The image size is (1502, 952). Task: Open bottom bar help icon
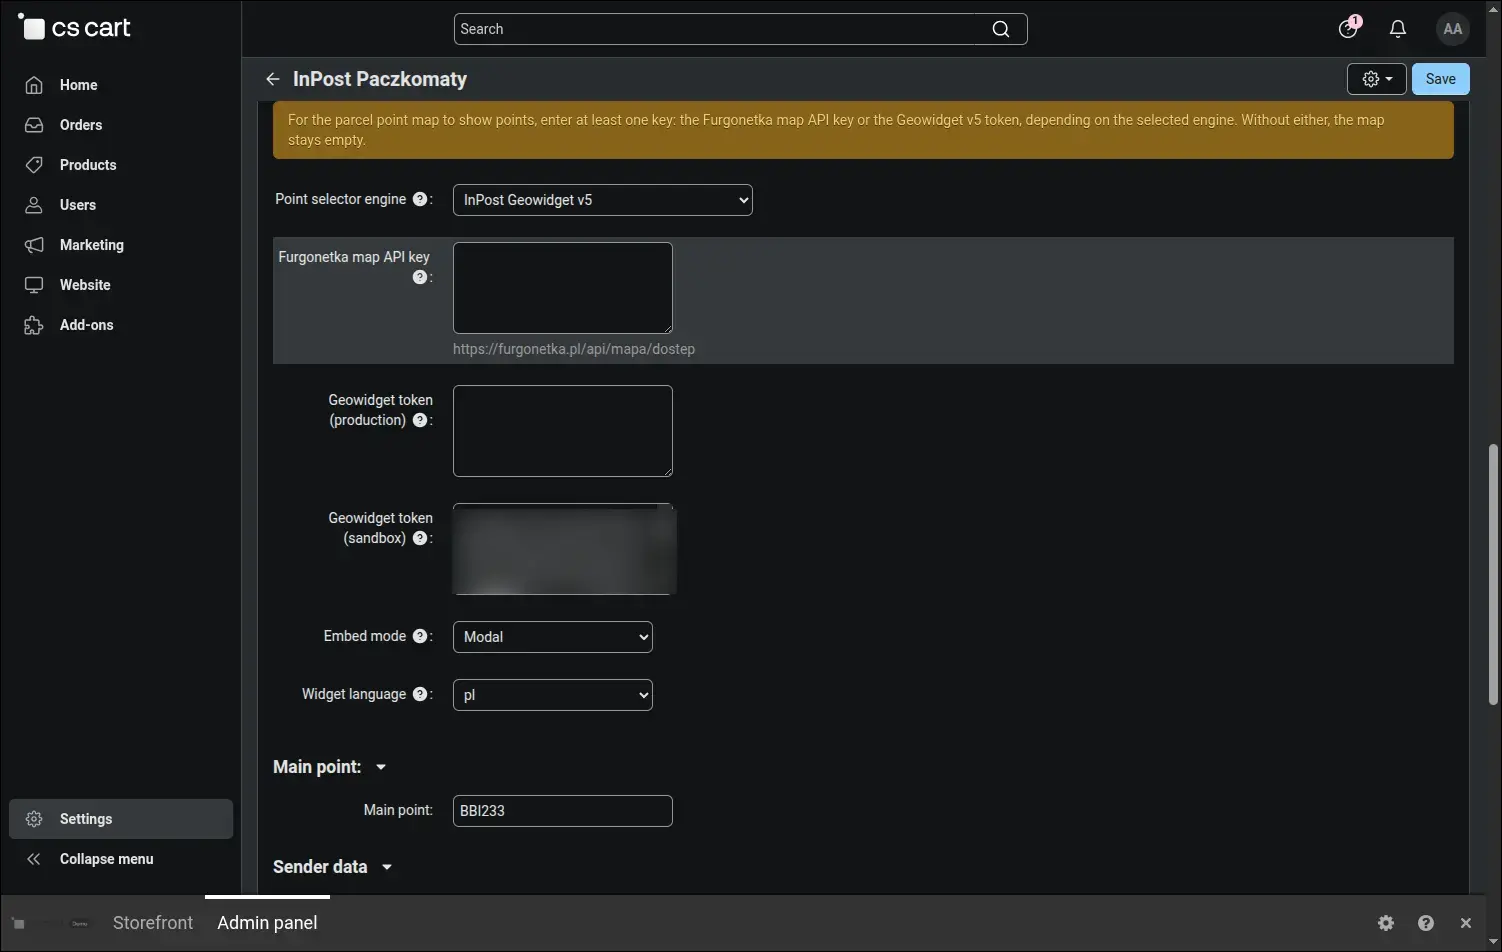click(1426, 923)
